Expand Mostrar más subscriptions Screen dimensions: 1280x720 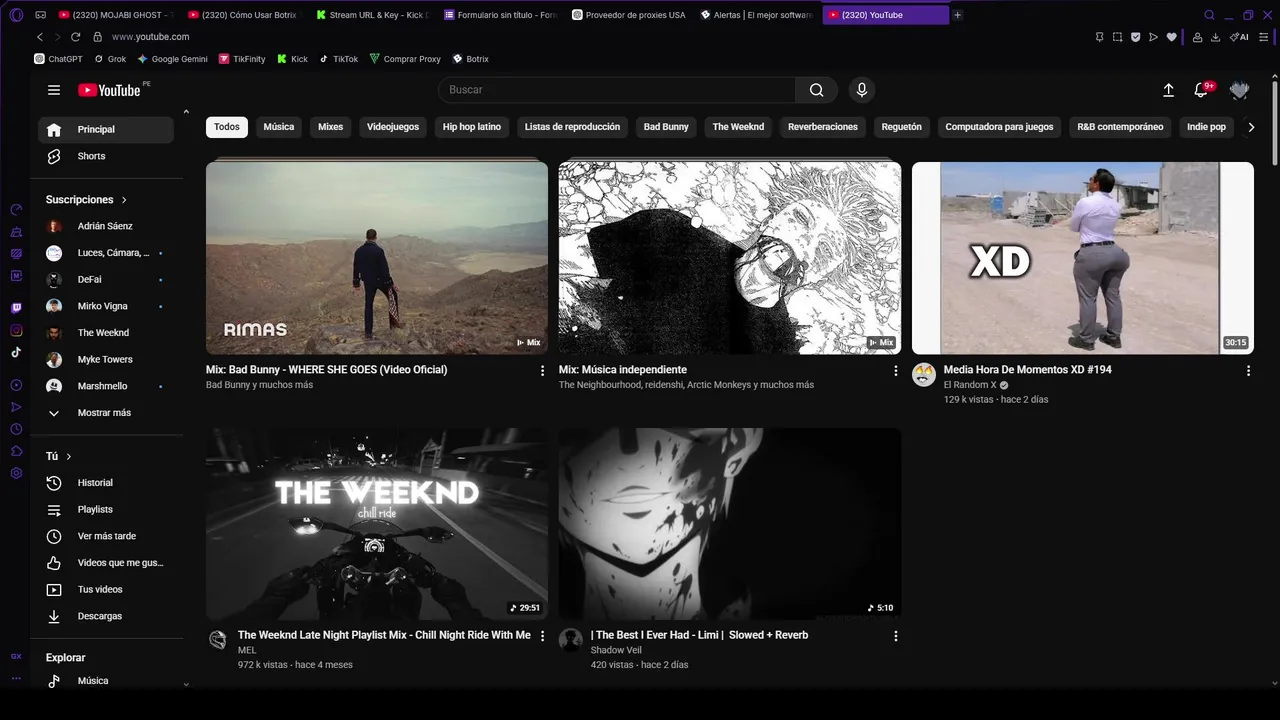pos(104,413)
